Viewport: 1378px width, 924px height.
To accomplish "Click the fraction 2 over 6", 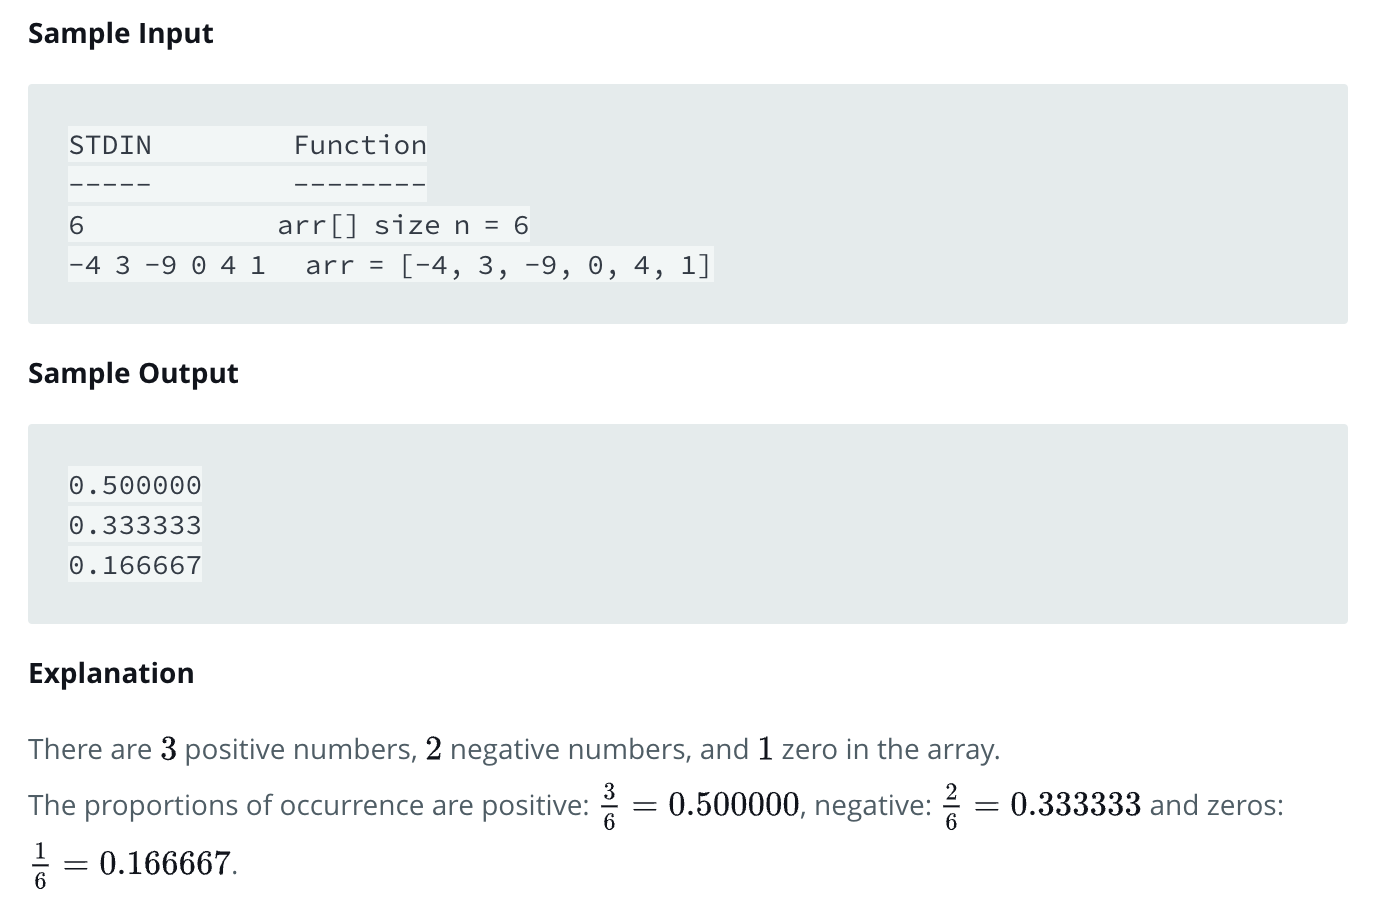I will [x=951, y=806].
